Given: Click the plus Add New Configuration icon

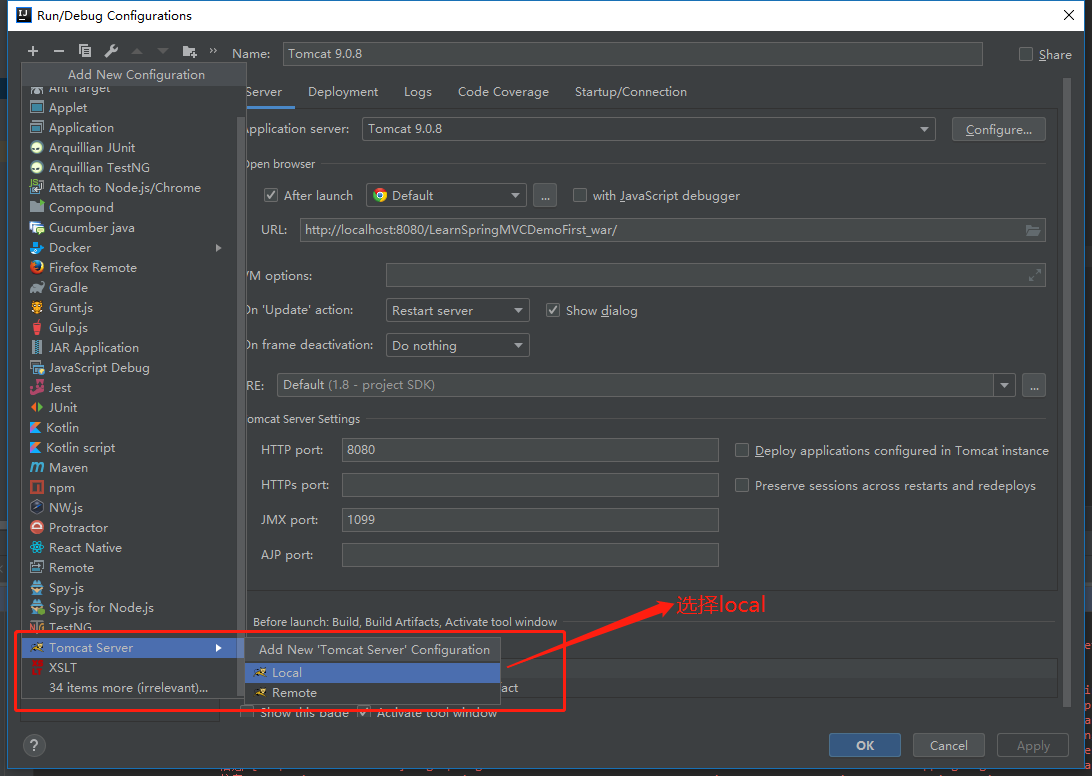Looking at the screenshot, I should click(x=33, y=51).
